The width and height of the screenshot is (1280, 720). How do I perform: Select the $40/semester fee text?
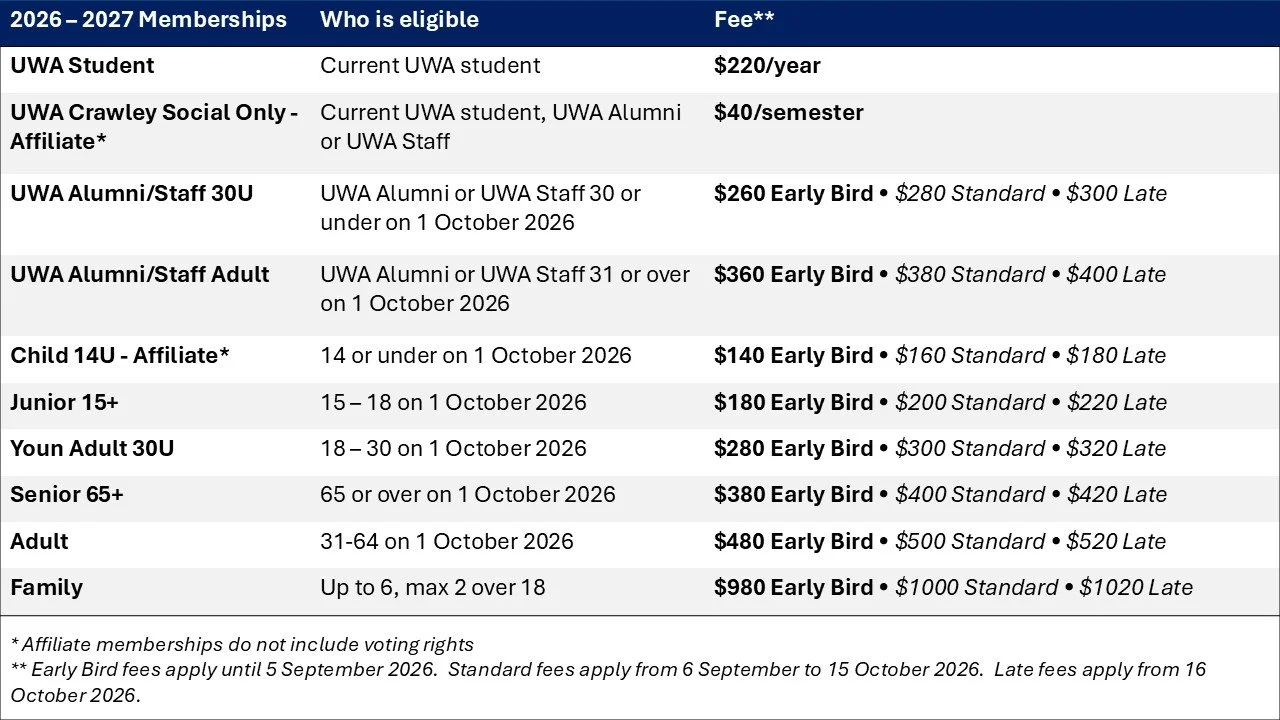(x=788, y=112)
